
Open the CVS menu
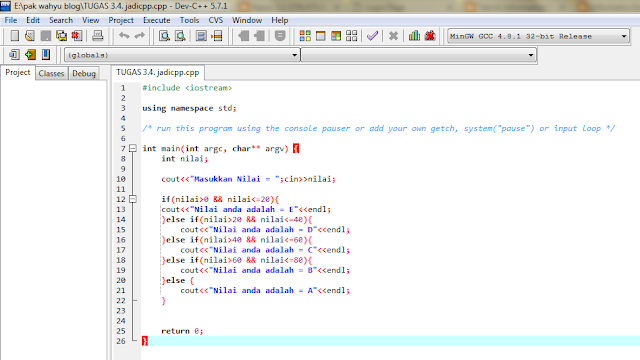[216, 20]
